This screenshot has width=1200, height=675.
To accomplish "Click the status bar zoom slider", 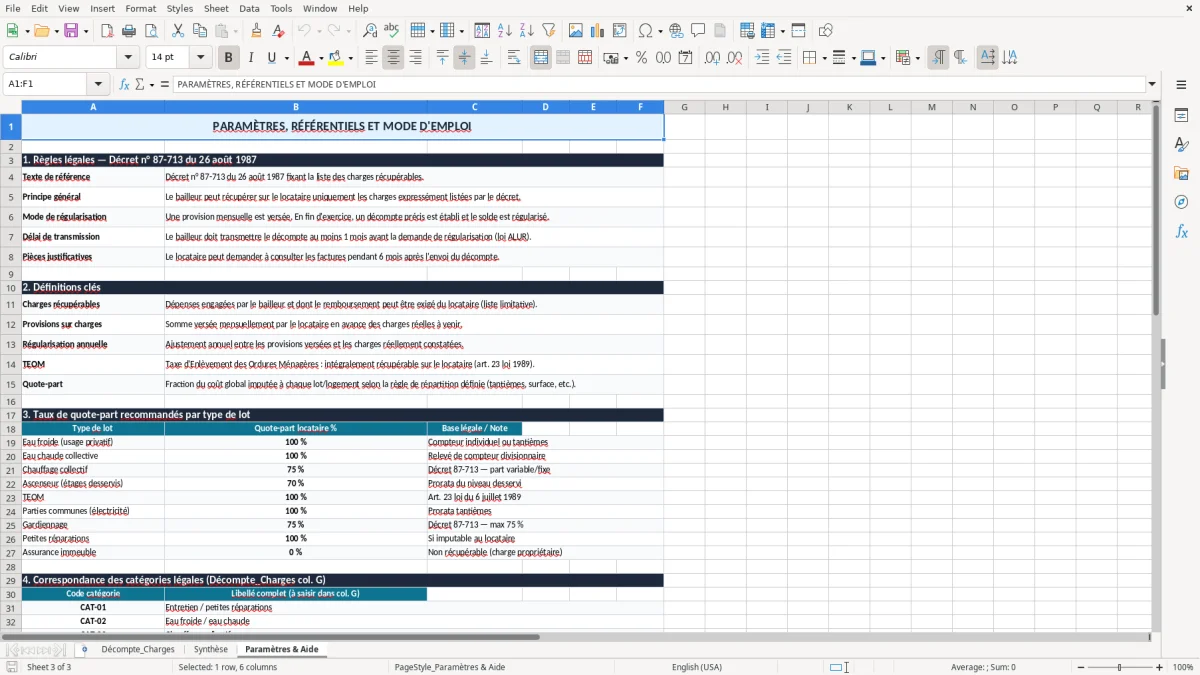I will pyautogui.click(x=1119, y=667).
